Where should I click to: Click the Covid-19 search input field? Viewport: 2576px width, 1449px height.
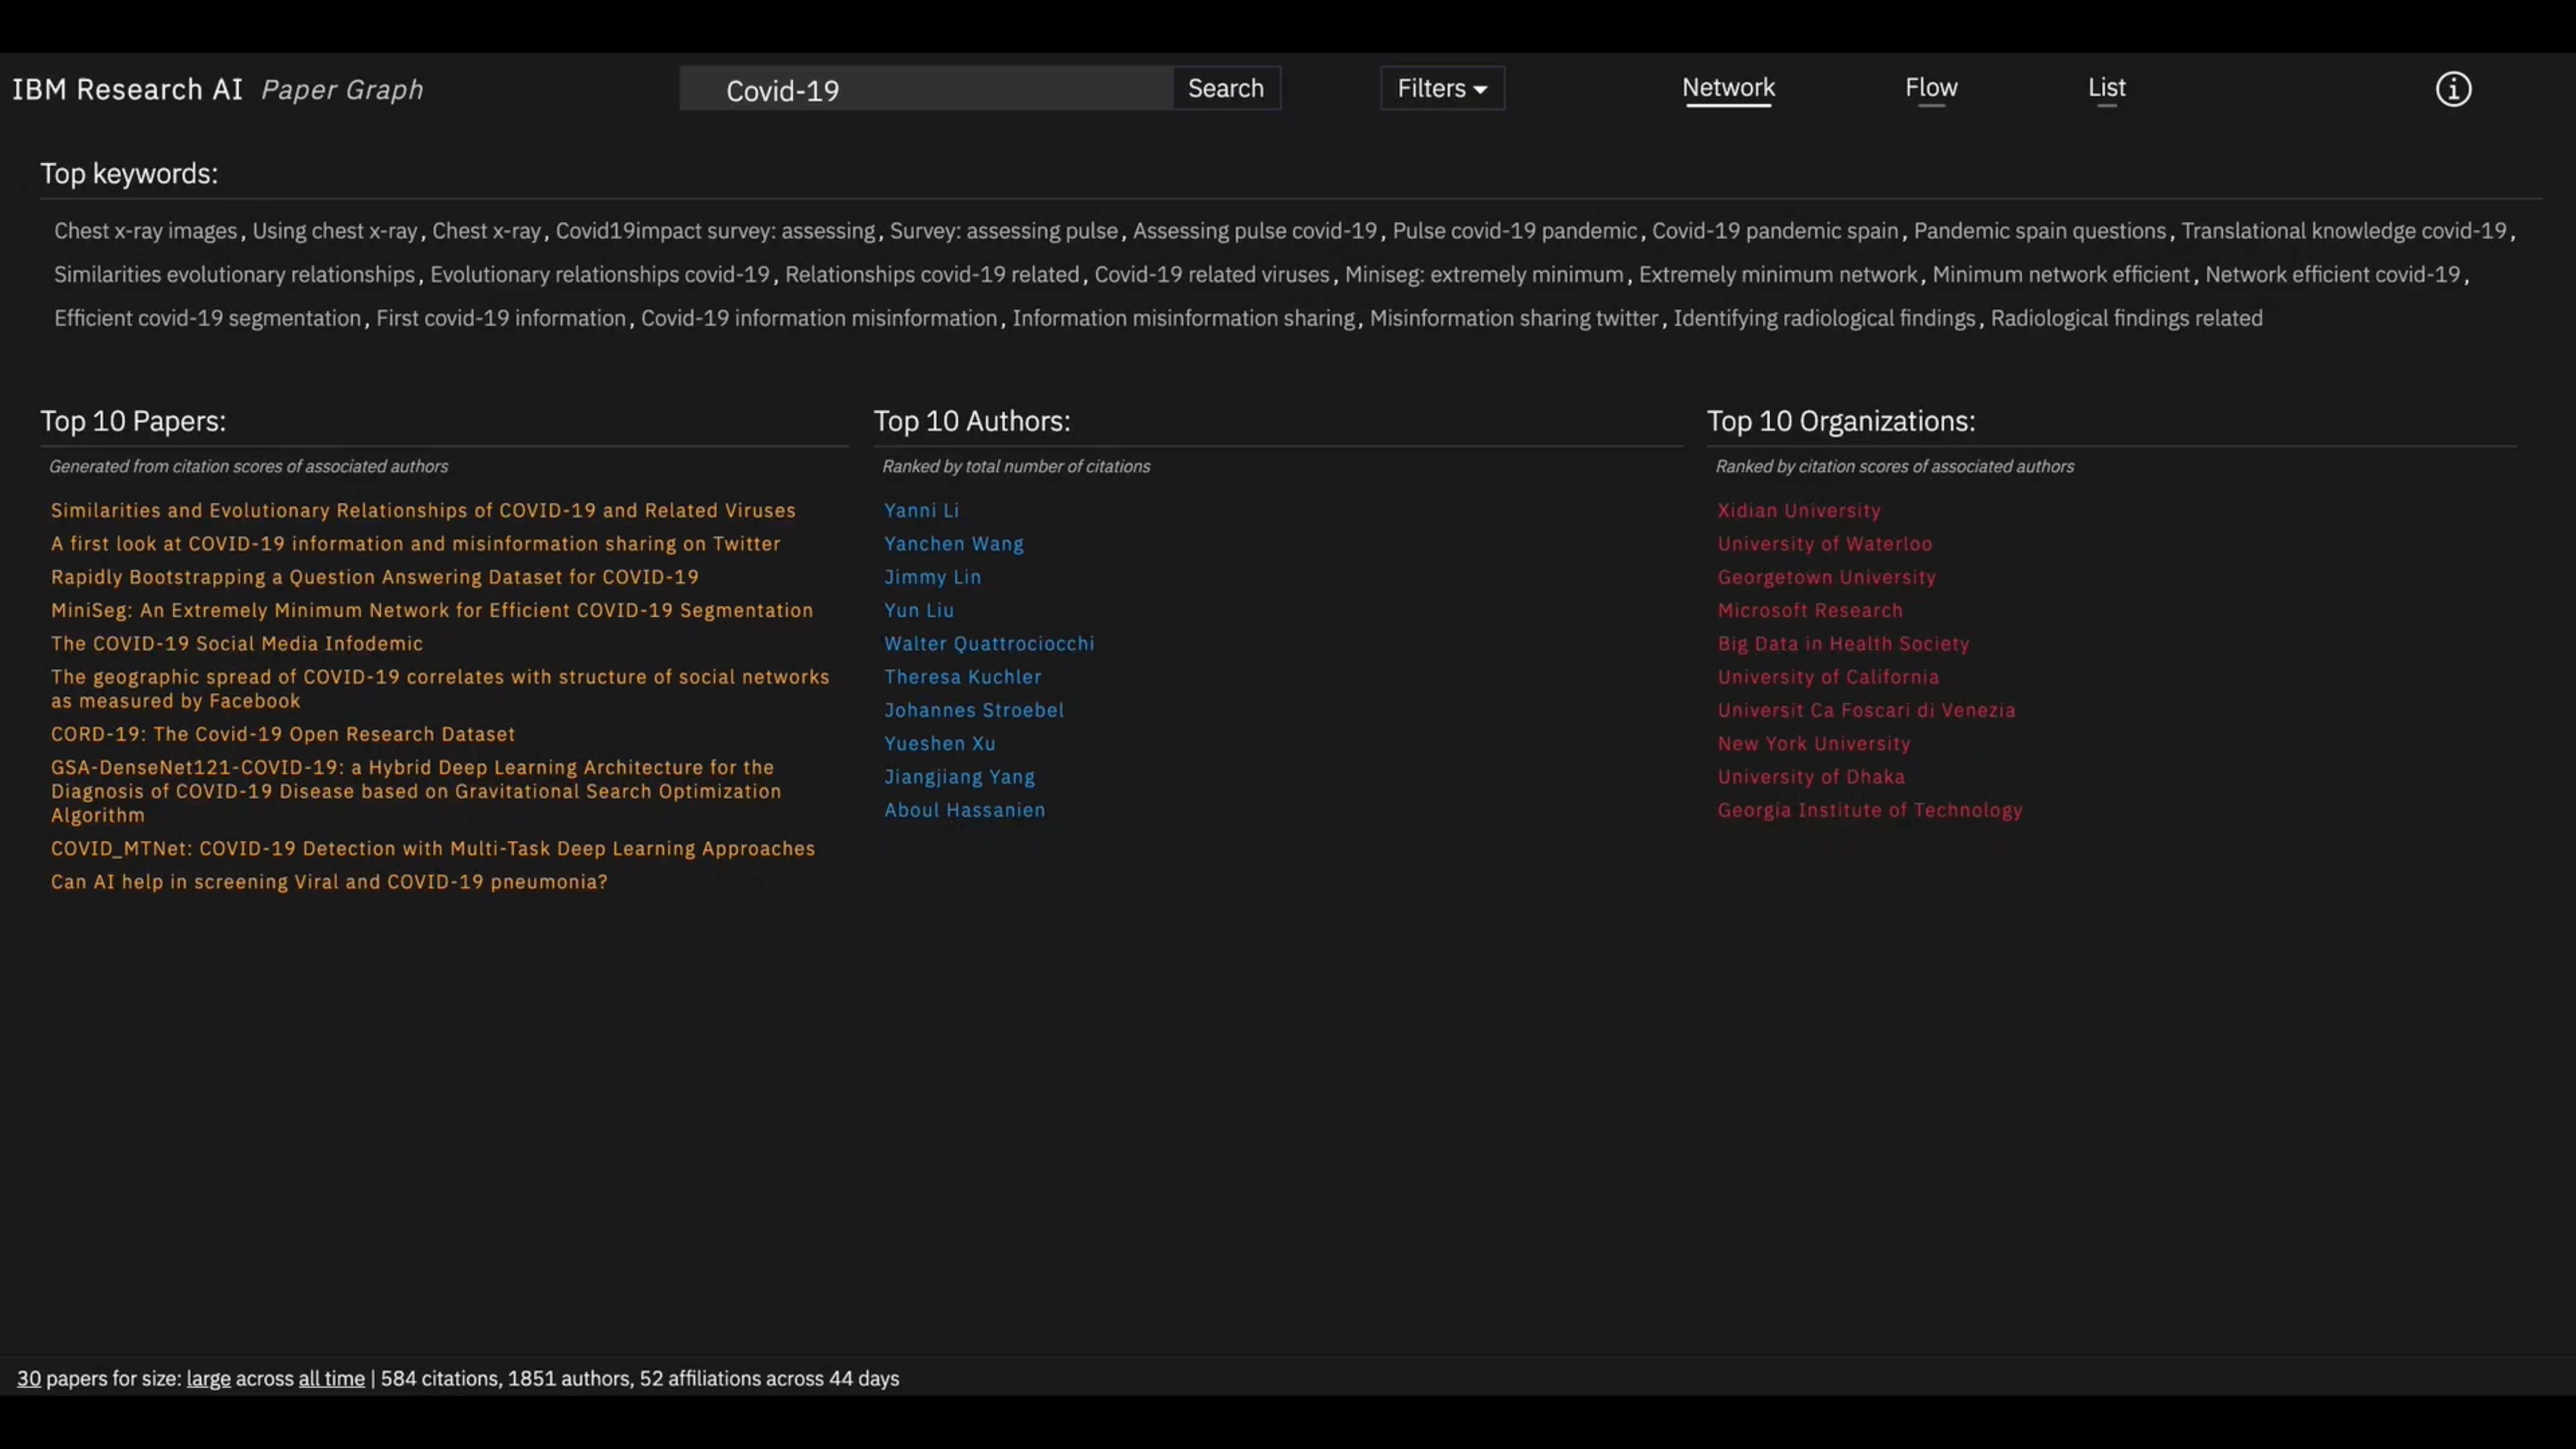pyautogui.click(x=925, y=90)
